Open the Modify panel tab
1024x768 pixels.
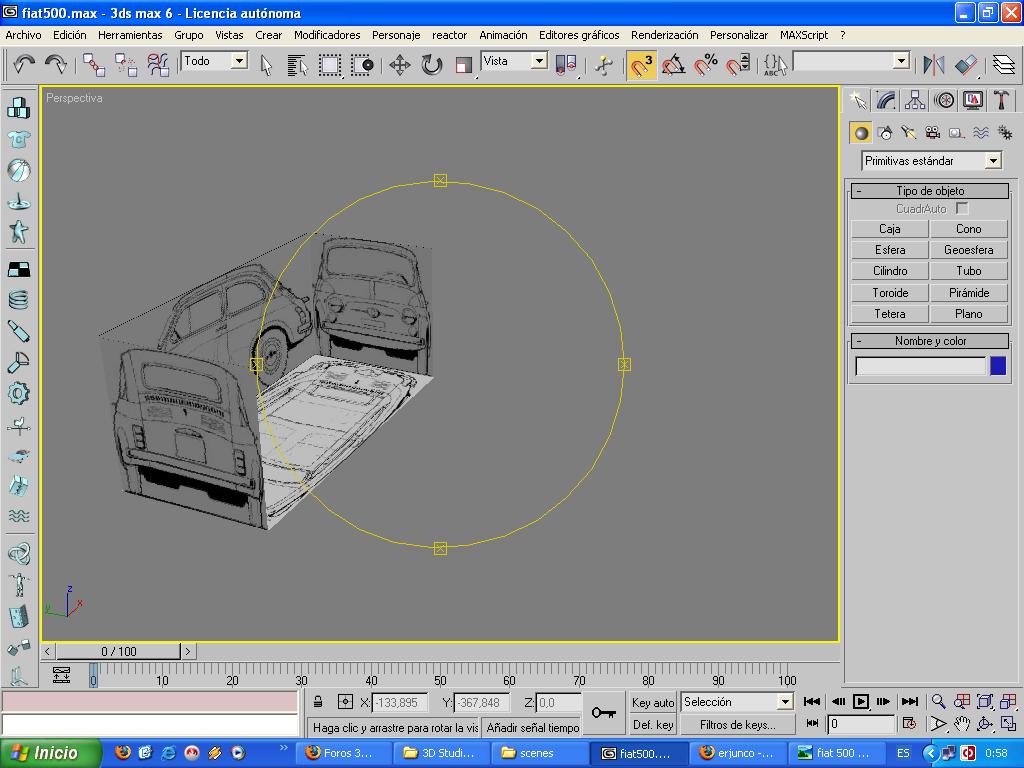pos(886,100)
